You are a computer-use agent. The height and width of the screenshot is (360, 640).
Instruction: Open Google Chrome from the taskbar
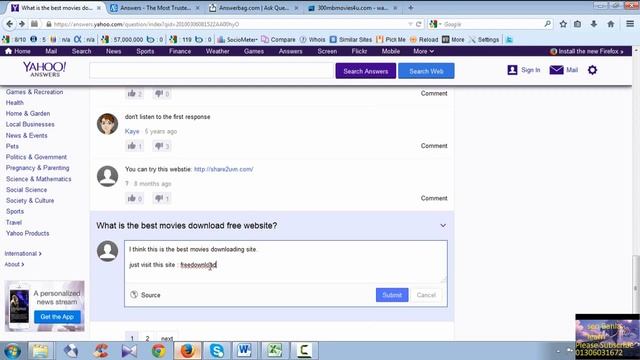159,351
